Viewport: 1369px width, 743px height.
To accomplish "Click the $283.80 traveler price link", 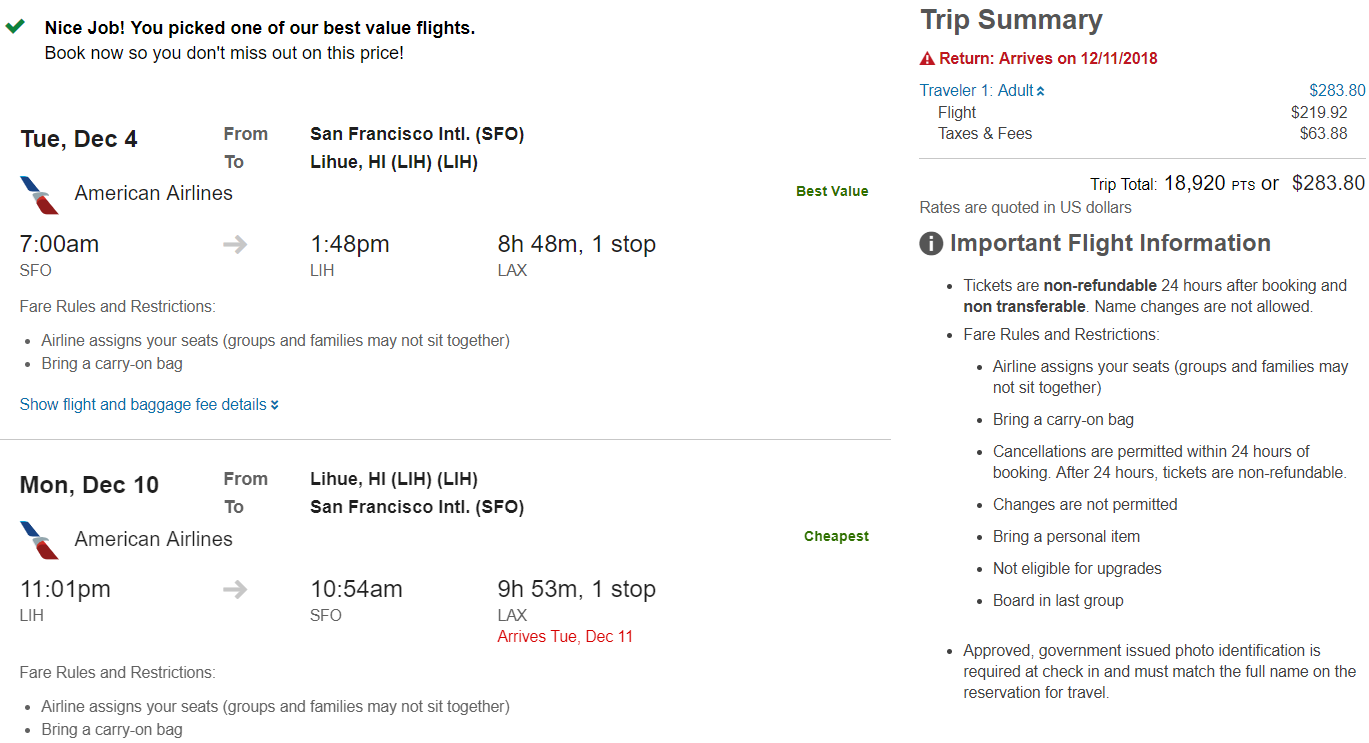I will click(x=1337, y=91).
